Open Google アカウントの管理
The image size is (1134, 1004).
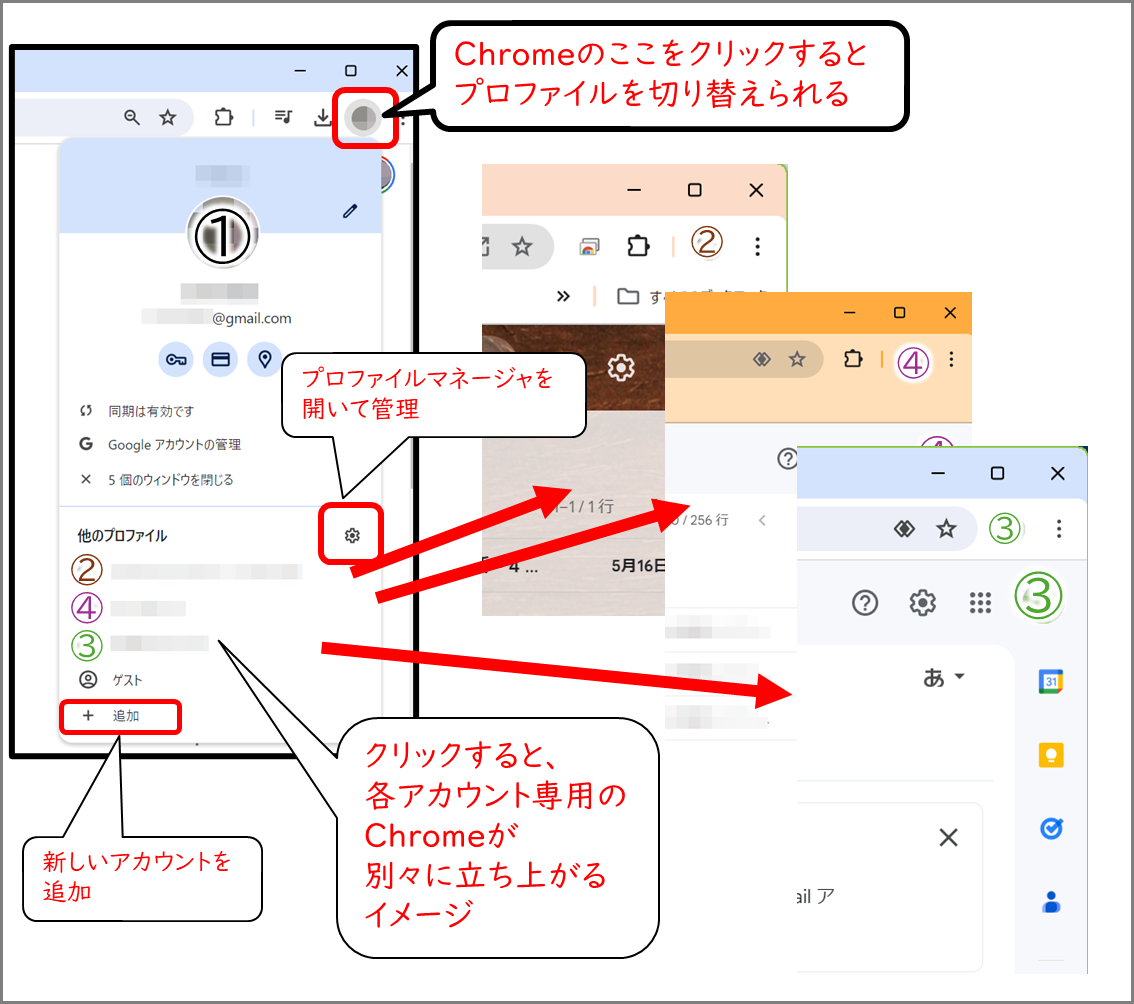pyautogui.click(x=161, y=444)
